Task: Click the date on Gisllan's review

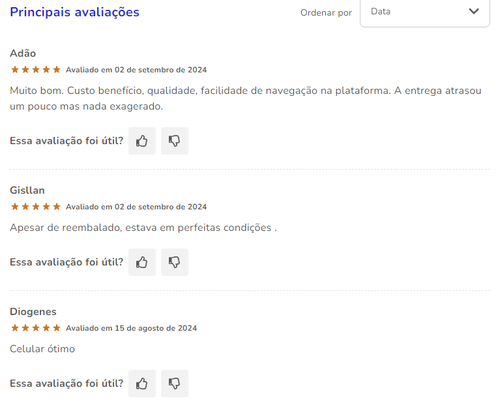Action: (136, 207)
